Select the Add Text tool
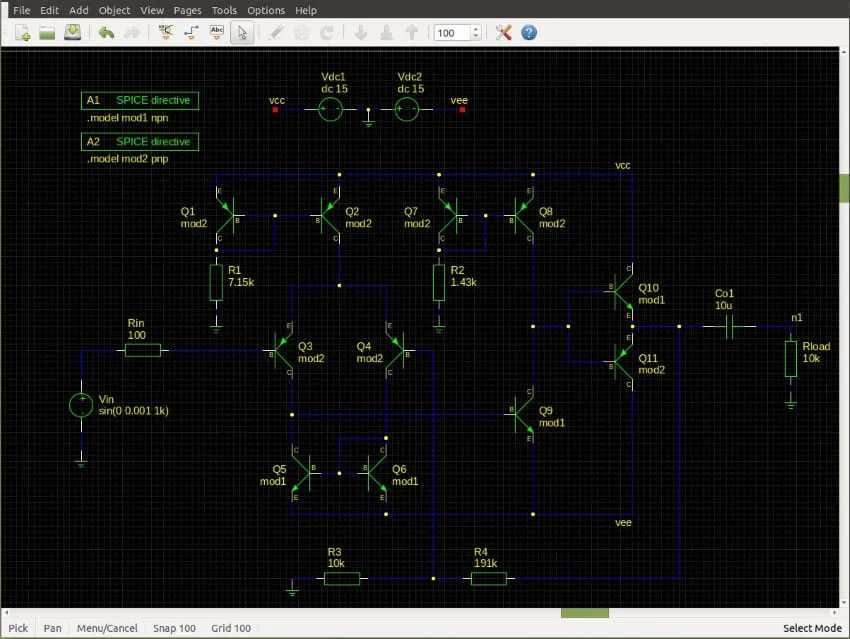850x639 pixels. point(217,33)
